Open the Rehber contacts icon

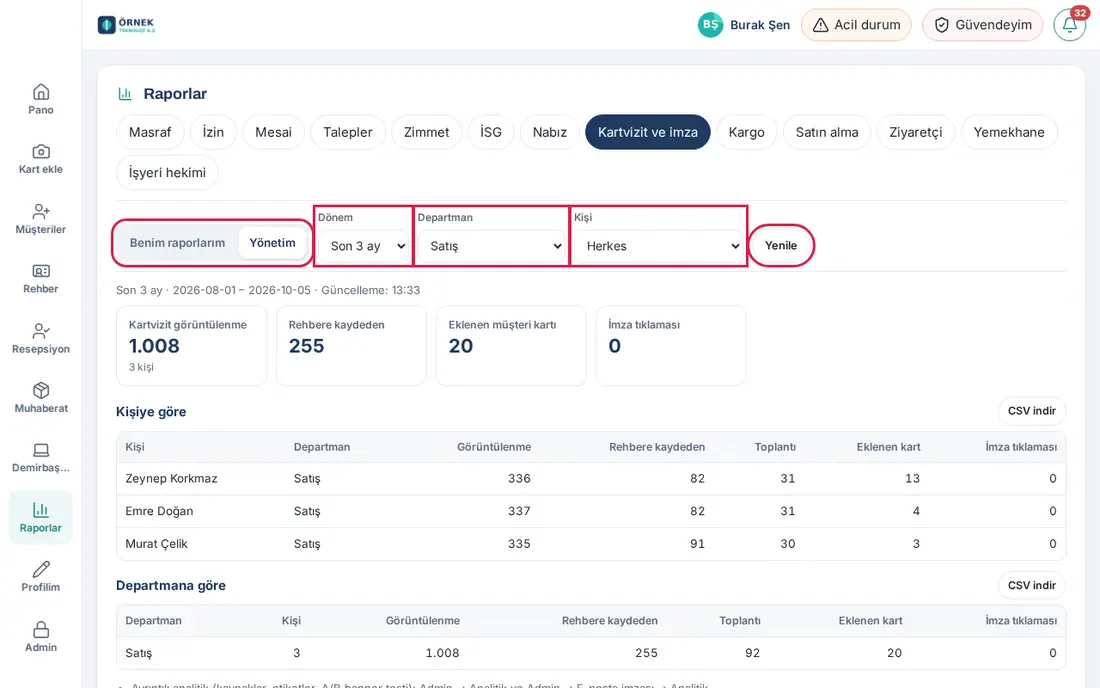[x=41, y=271]
